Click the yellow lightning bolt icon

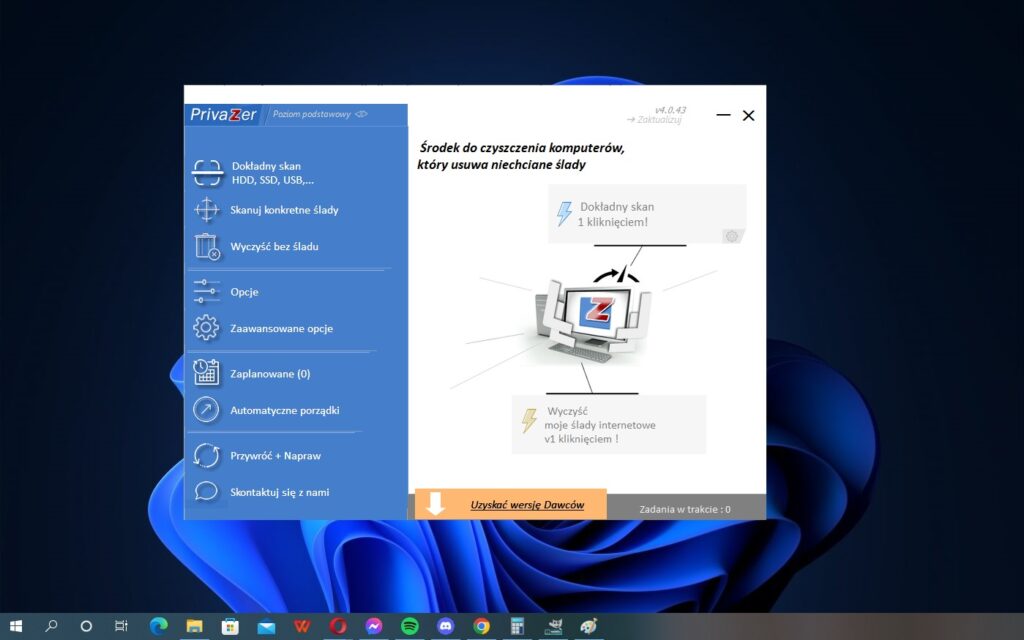(529, 421)
